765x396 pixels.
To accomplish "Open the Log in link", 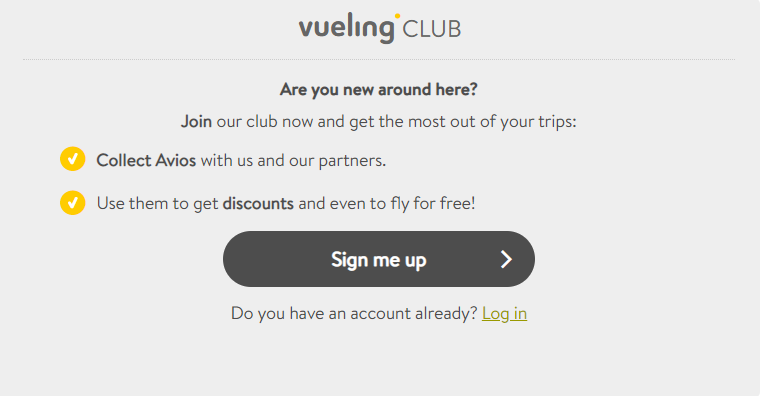I will 504,313.
